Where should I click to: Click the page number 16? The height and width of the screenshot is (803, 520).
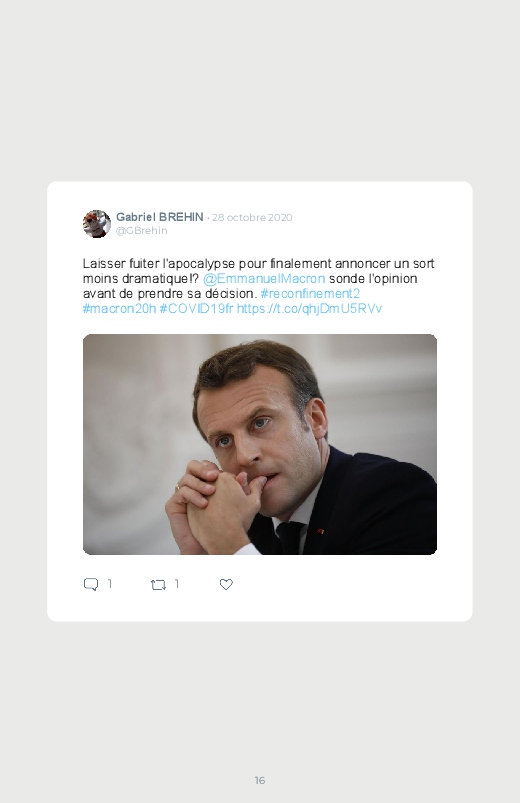pos(260,780)
